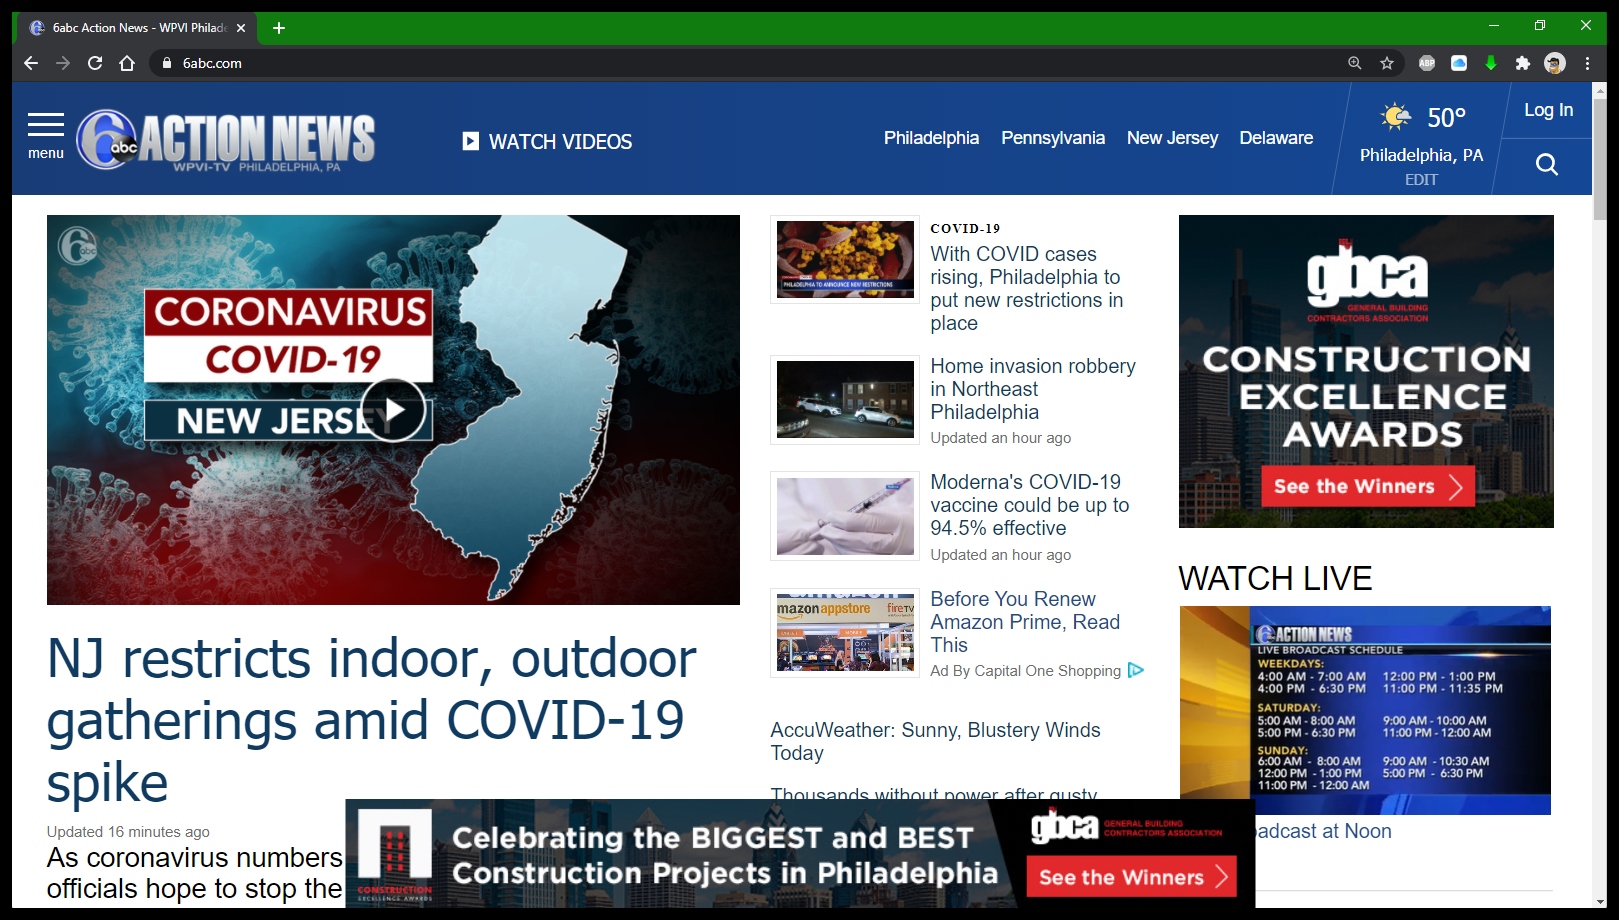Open Home invasion robbery Northeast Philadelphia story
Screen dimensions: 1619x920
pos(1033,389)
